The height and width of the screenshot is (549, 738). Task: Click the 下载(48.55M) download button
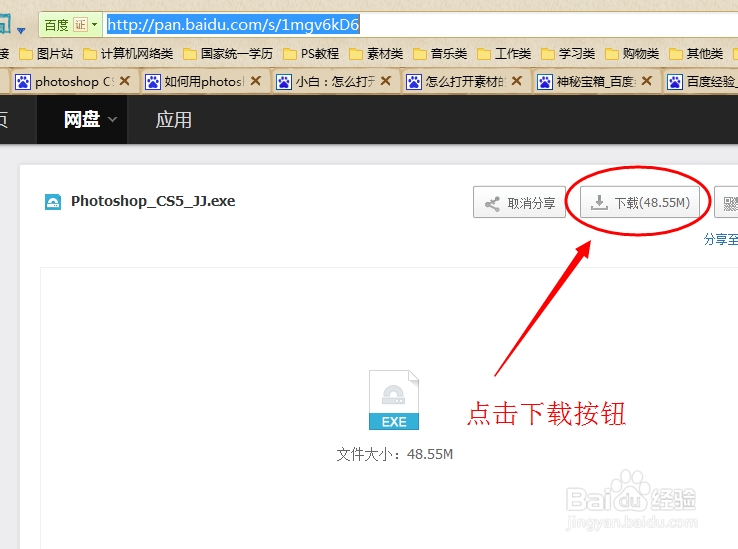click(640, 202)
